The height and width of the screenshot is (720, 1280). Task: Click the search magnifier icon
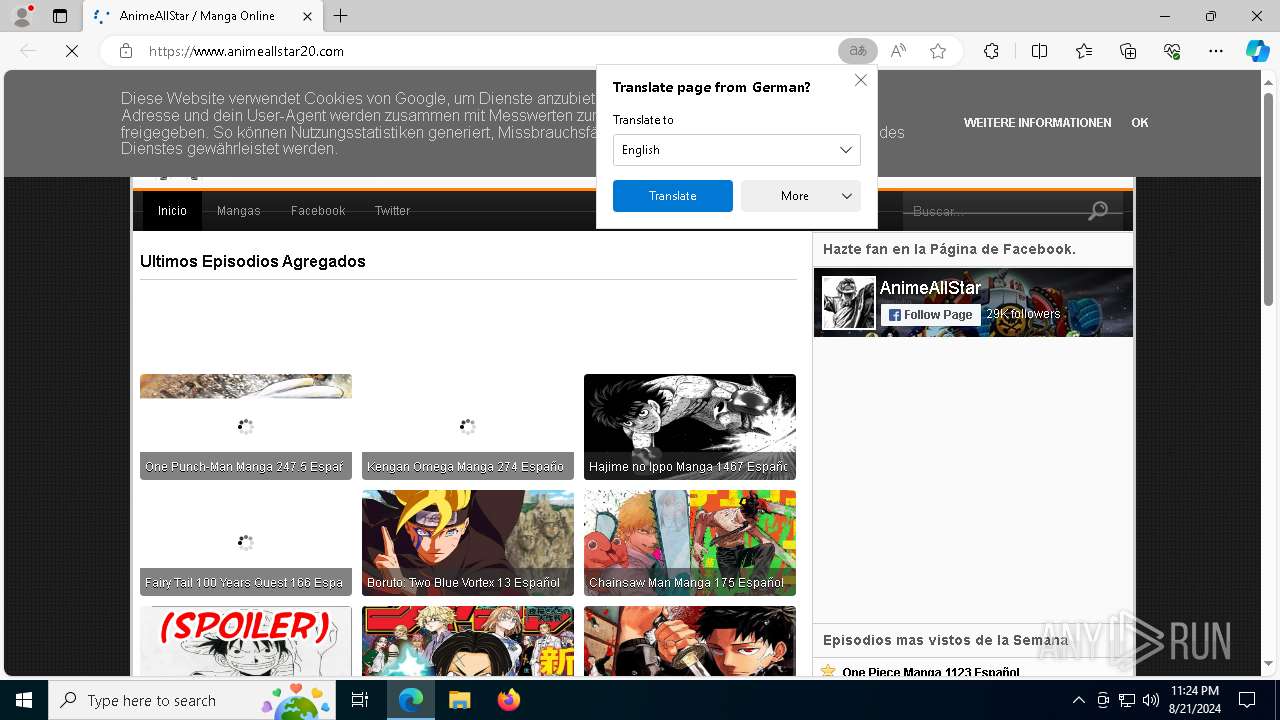tap(1098, 210)
